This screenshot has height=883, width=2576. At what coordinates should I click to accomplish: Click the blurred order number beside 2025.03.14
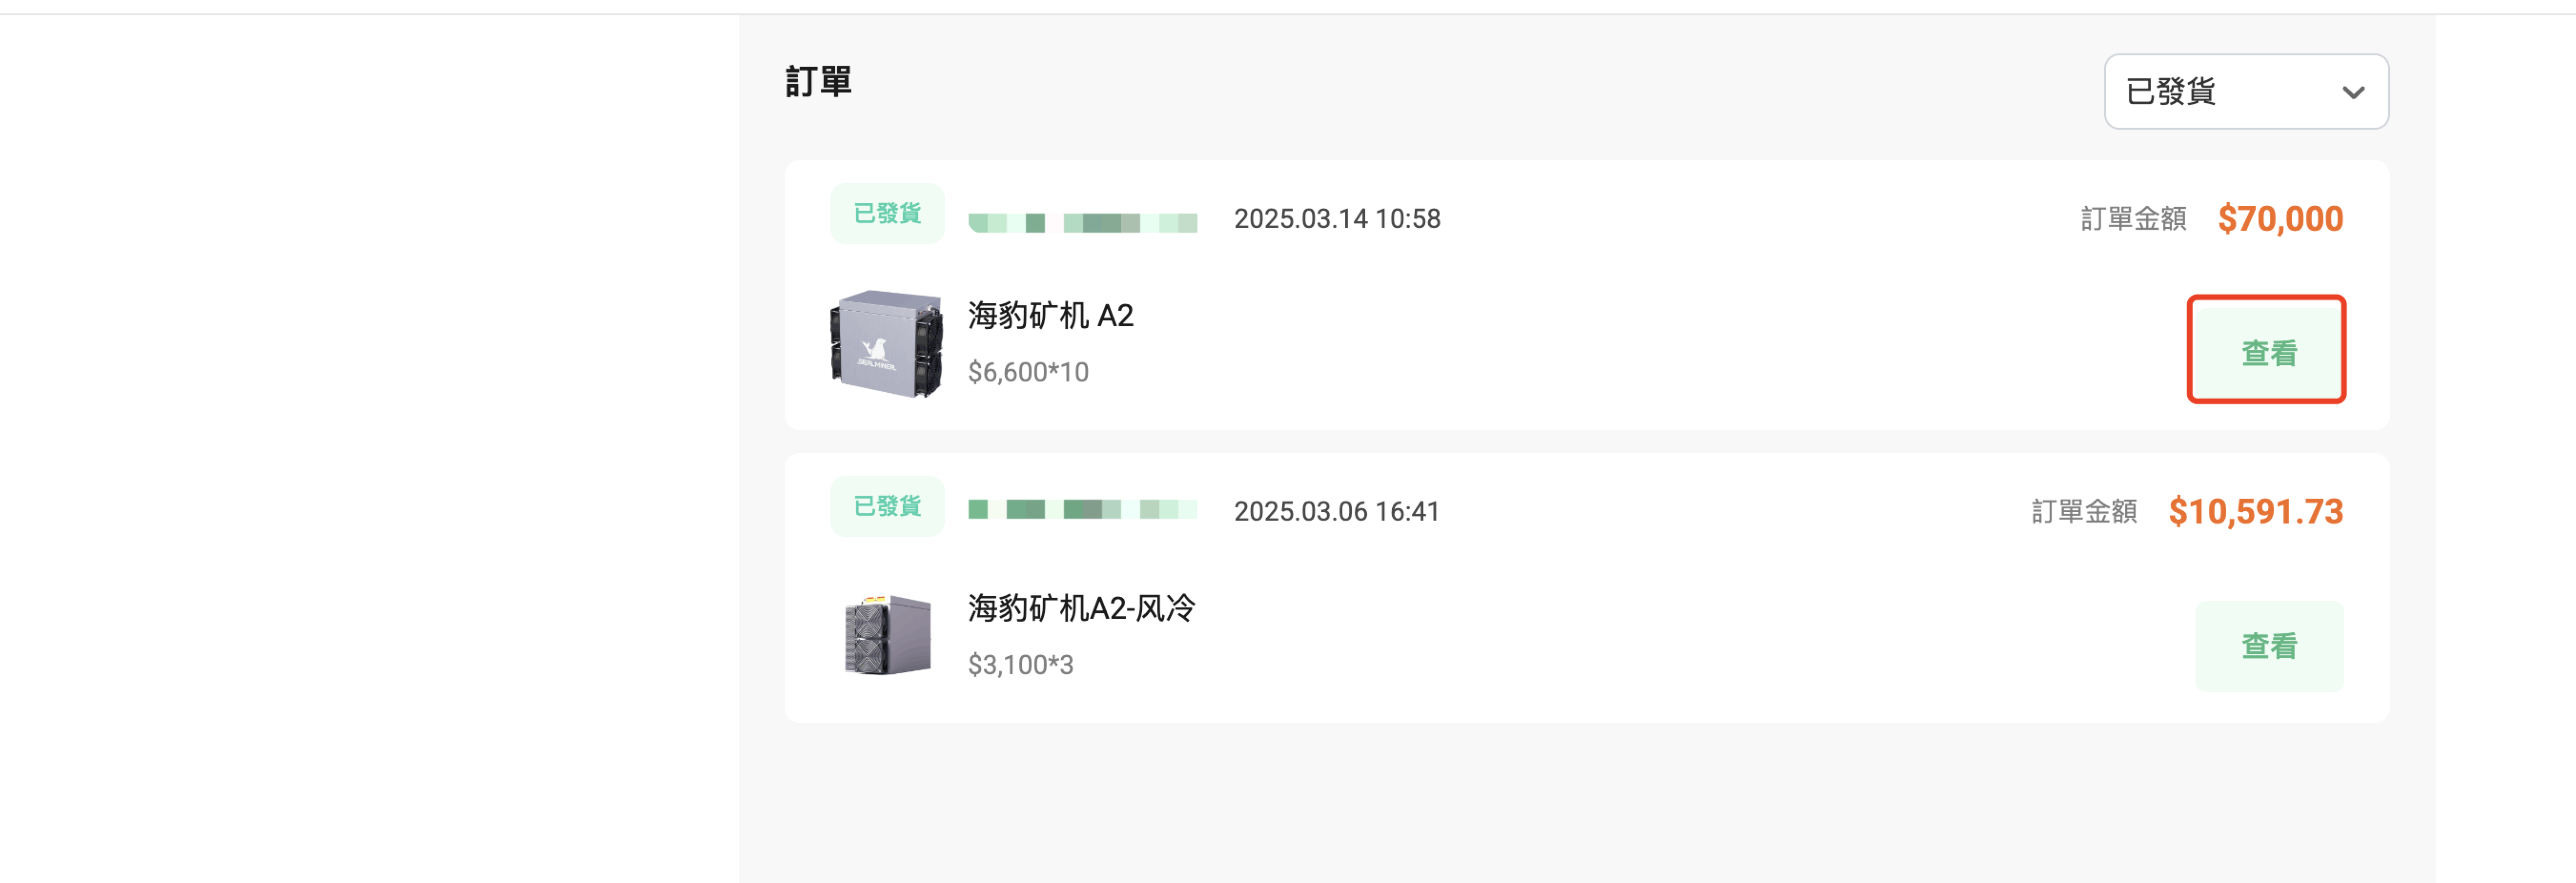coord(1082,221)
